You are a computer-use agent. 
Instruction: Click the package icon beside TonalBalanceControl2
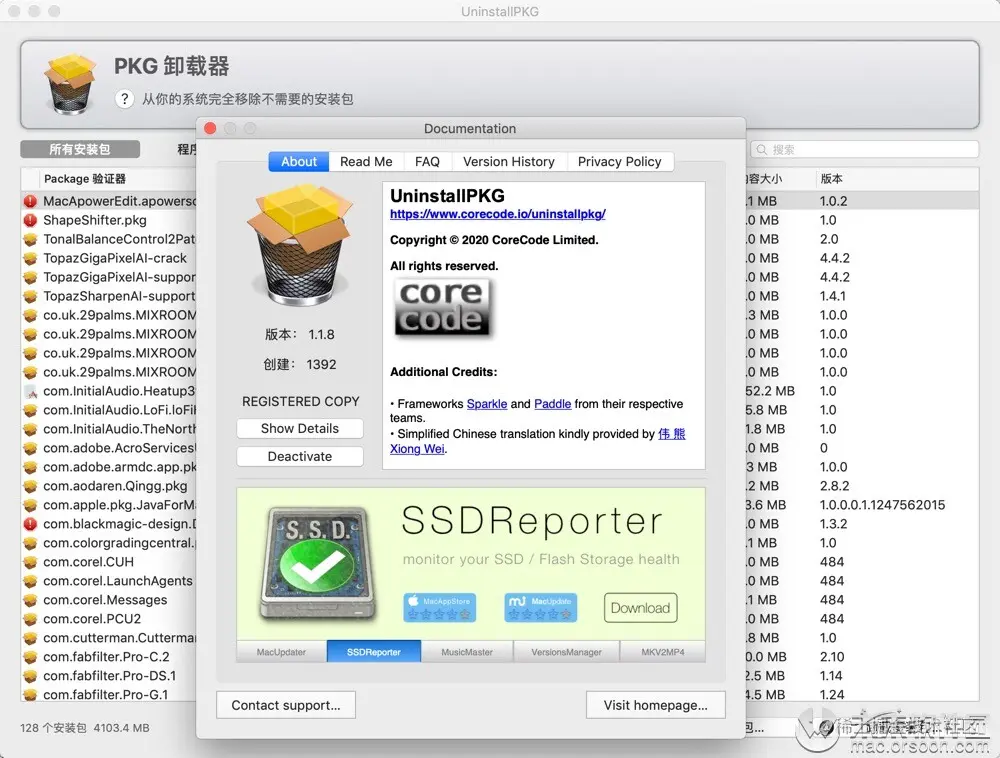tap(30, 240)
